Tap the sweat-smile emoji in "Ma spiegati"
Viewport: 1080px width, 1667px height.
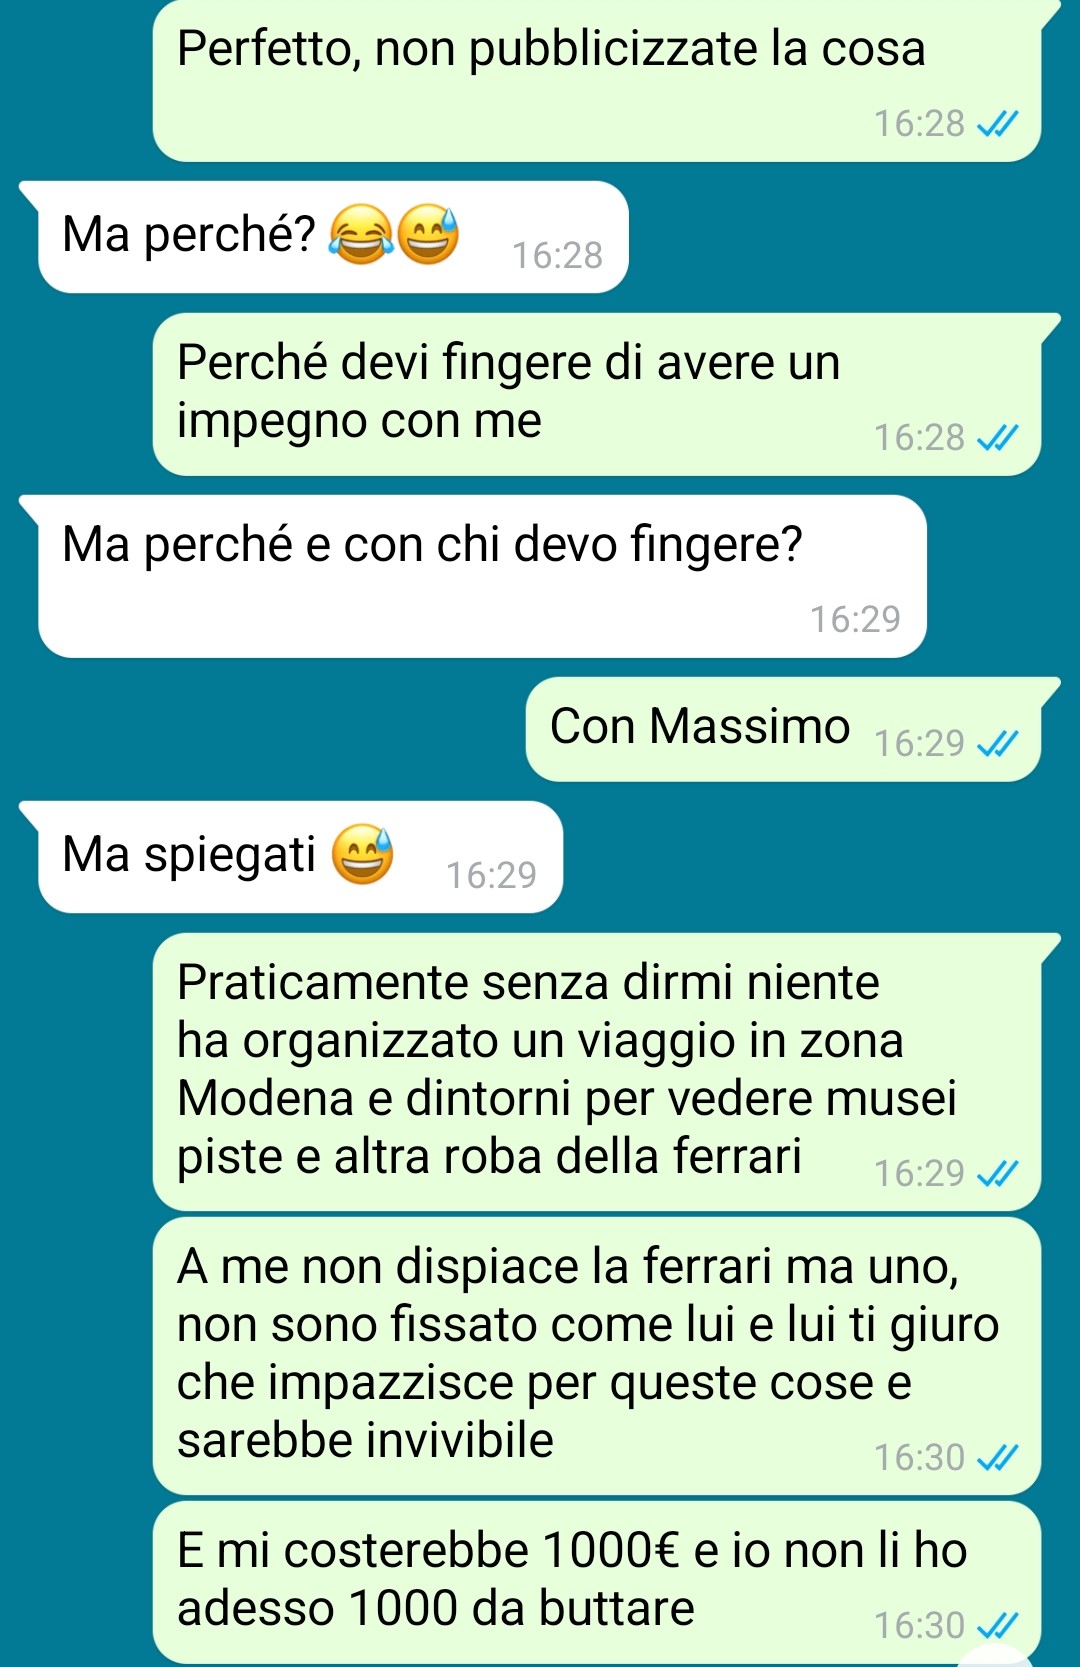point(362,855)
